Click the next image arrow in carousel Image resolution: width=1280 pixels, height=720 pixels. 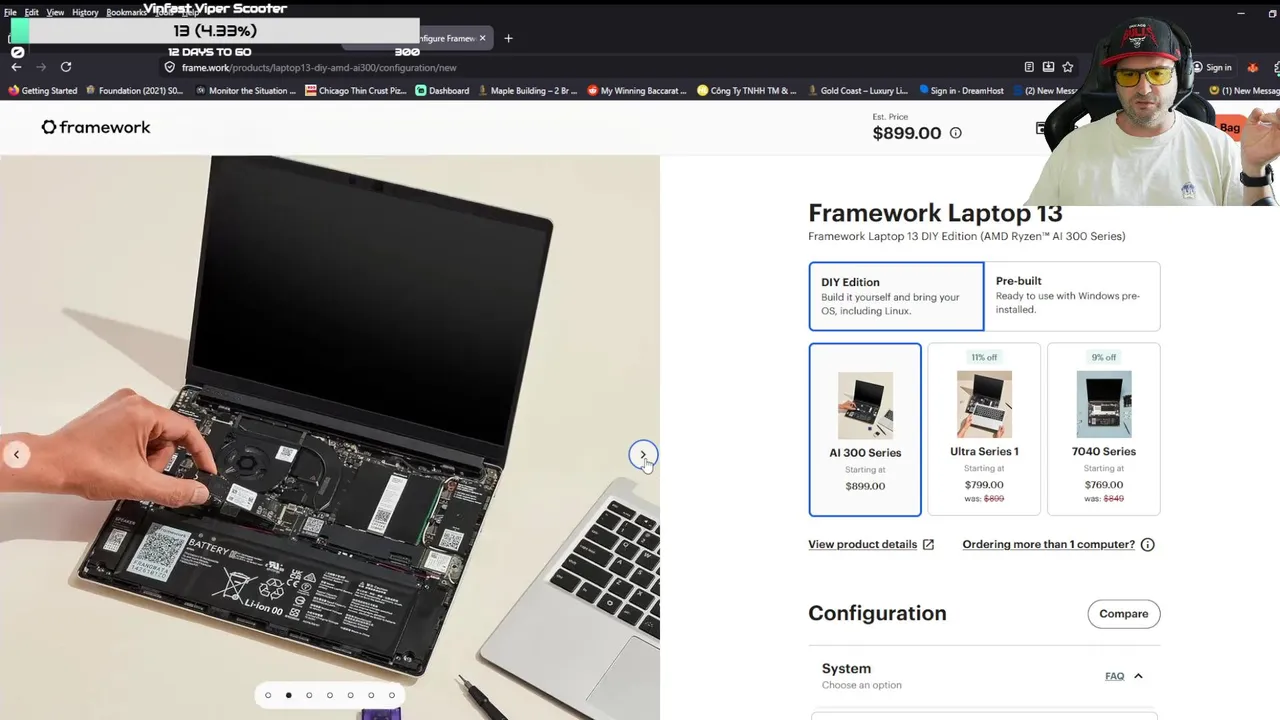click(x=643, y=455)
